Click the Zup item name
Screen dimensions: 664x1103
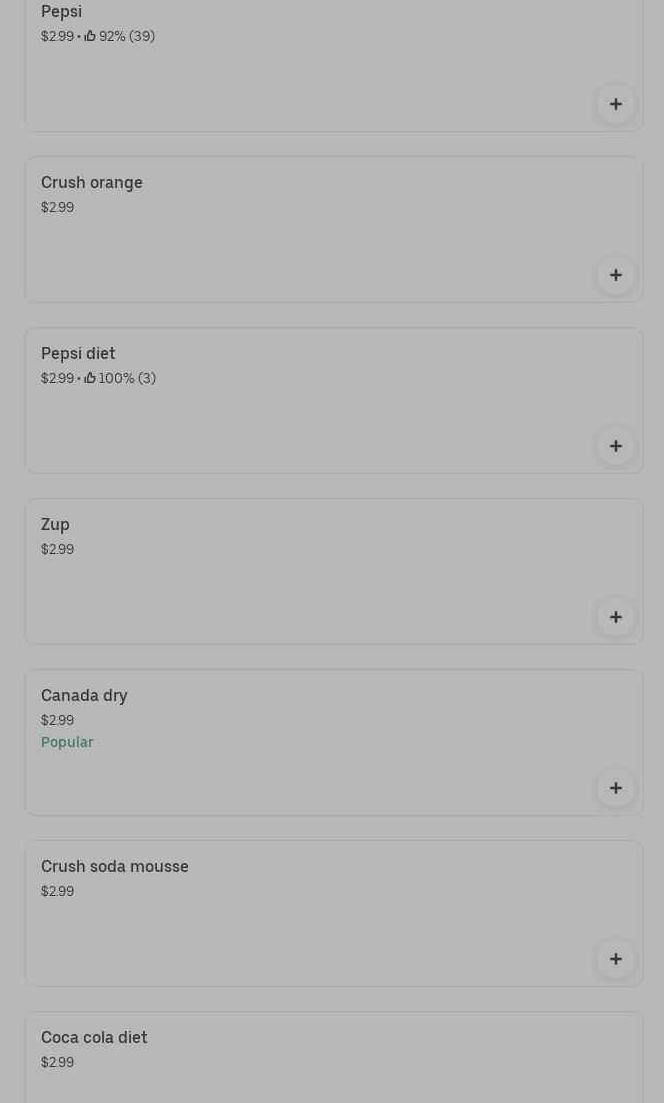(55, 524)
